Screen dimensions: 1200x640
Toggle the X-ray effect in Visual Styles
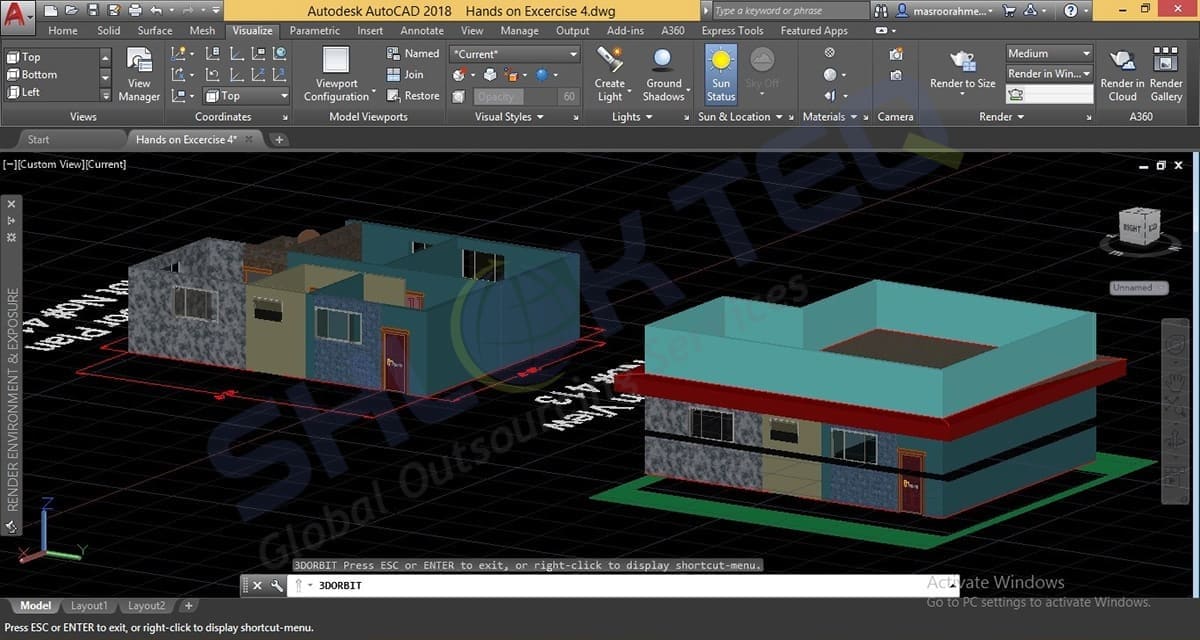[458, 97]
